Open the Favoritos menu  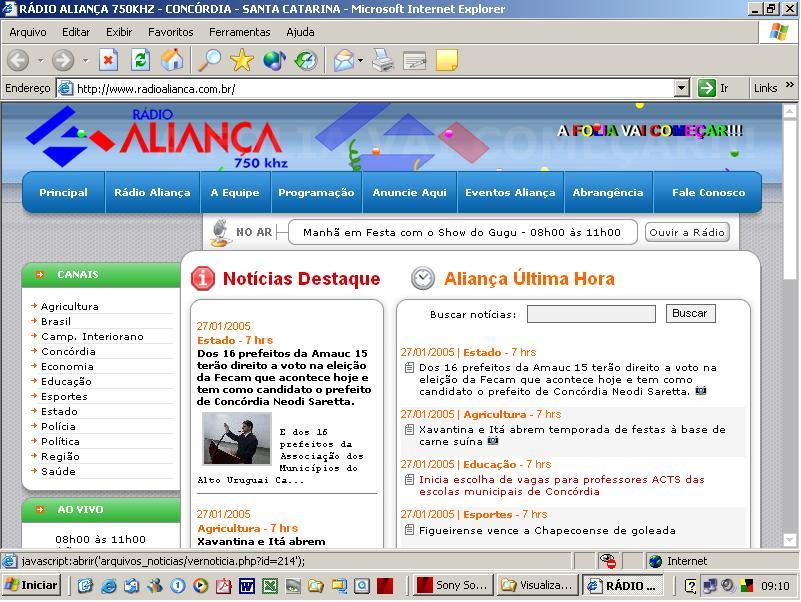click(170, 32)
